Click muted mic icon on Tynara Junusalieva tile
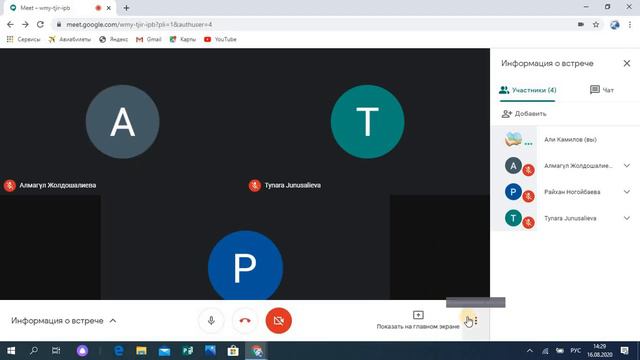 pos(255,185)
